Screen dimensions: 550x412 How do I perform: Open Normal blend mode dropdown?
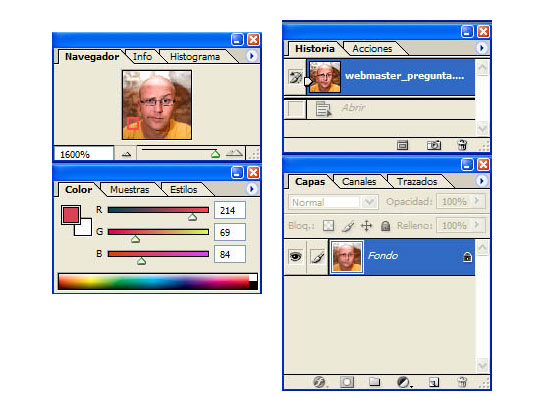pos(334,202)
